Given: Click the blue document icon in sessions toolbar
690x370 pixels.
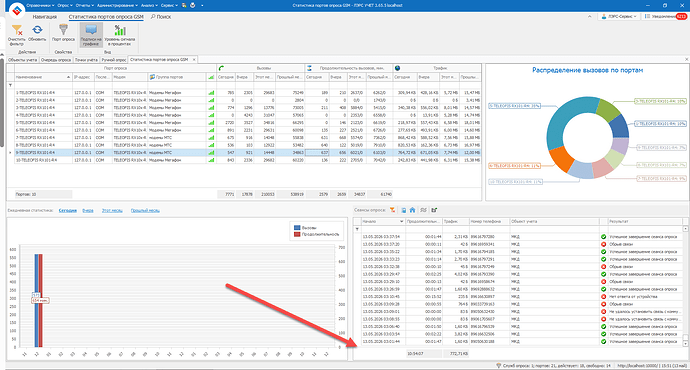Looking at the screenshot, I should (404, 210).
